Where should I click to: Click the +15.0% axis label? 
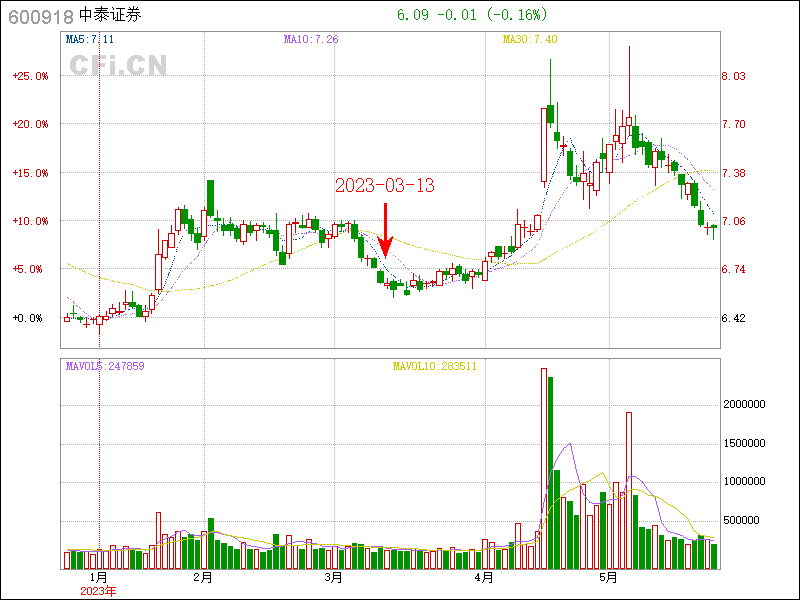click(x=31, y=173)
